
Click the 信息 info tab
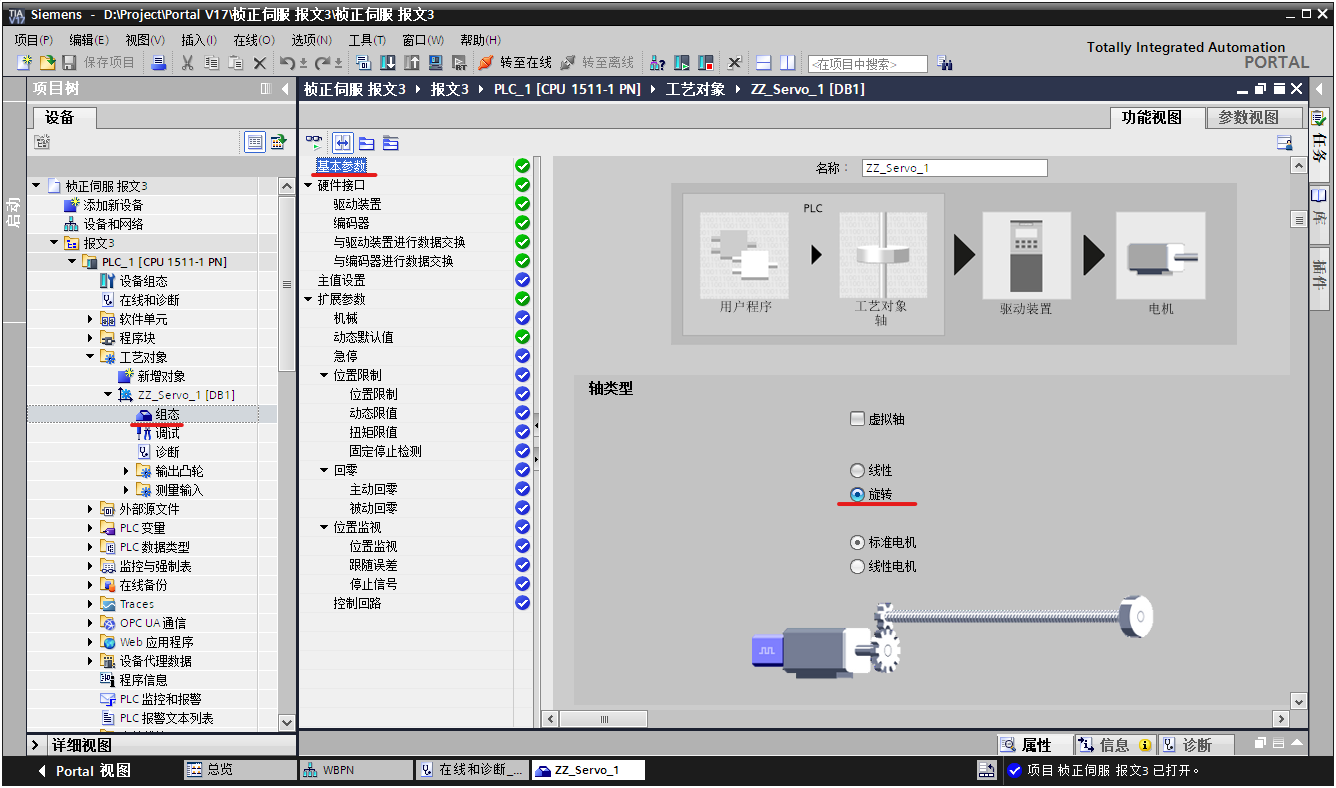click(x=1114, y=745)
